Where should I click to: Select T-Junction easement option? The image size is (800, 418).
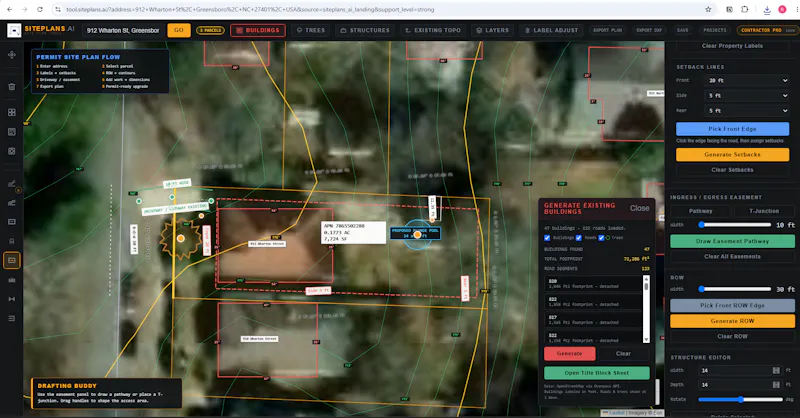[x=764, y=211]
